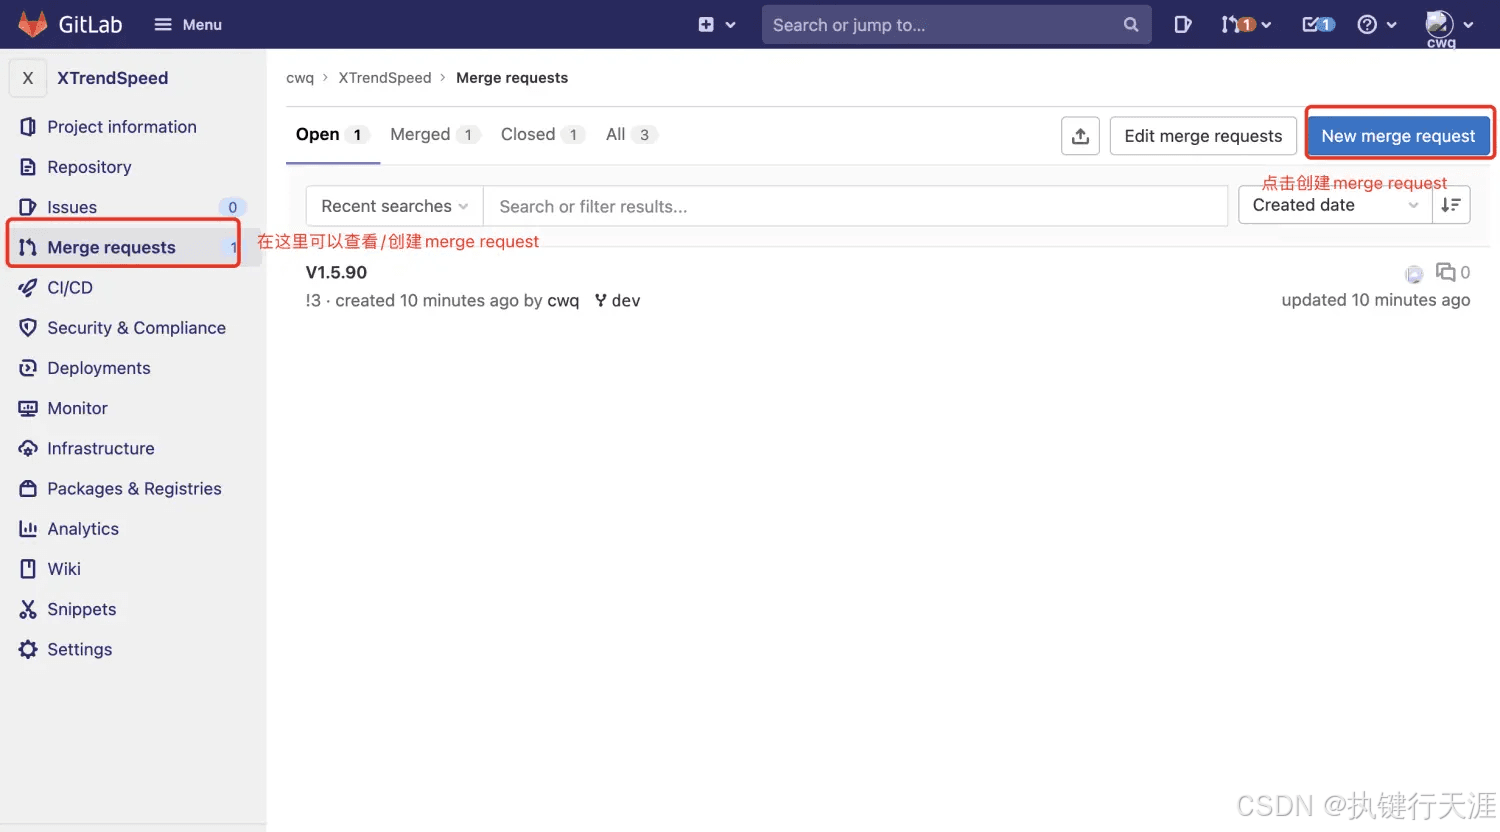Open Packages & Registries section
This screenshot has height=832, width=1500.
tap(134, 488)
